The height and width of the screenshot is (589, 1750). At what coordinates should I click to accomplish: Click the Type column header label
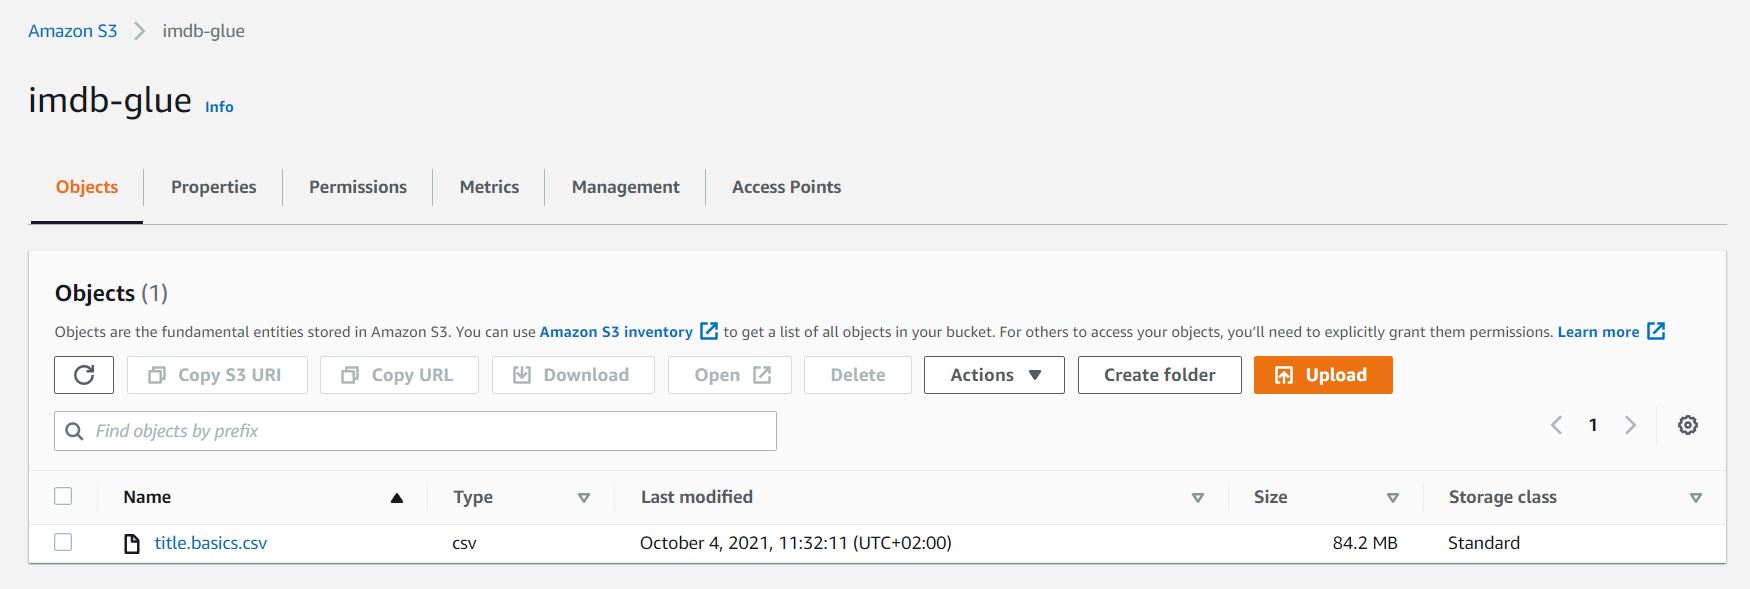click(473, 497)
